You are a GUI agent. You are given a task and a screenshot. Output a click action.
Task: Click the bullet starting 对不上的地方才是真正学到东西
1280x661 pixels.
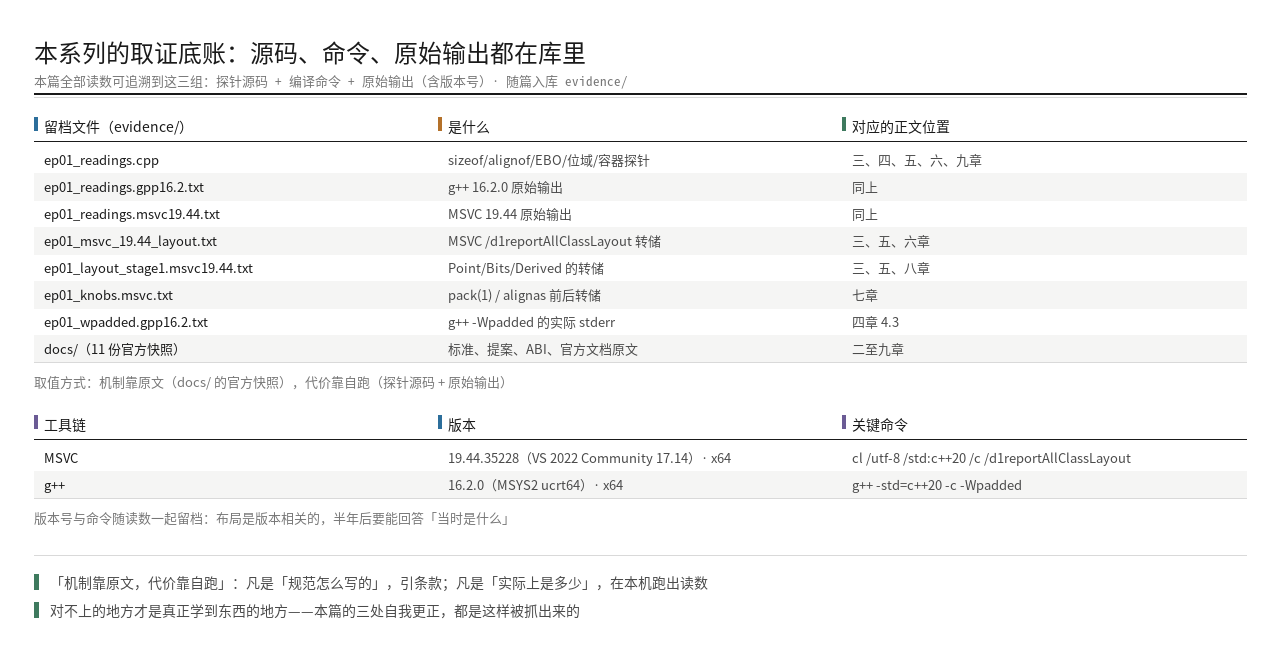point(315,610)
